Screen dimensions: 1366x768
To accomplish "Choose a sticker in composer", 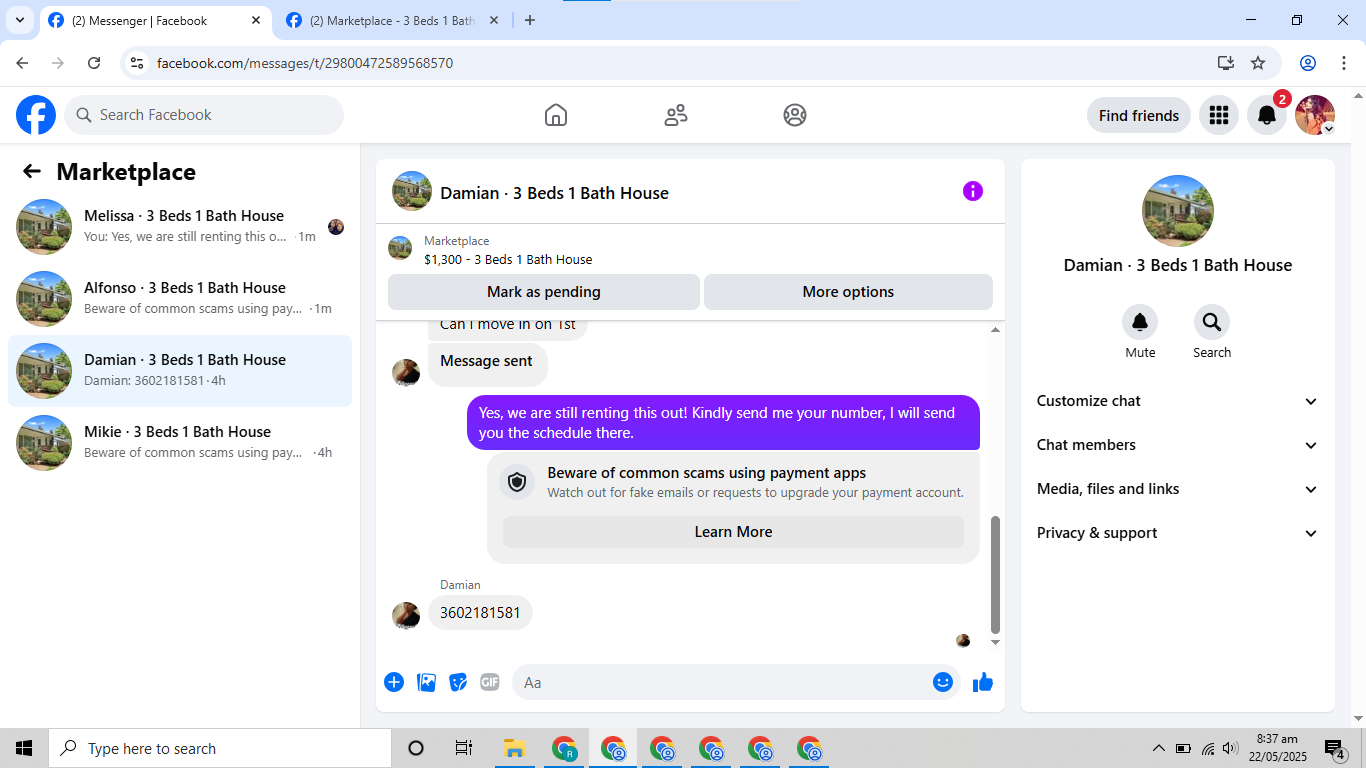I will (x=458, y=682).
